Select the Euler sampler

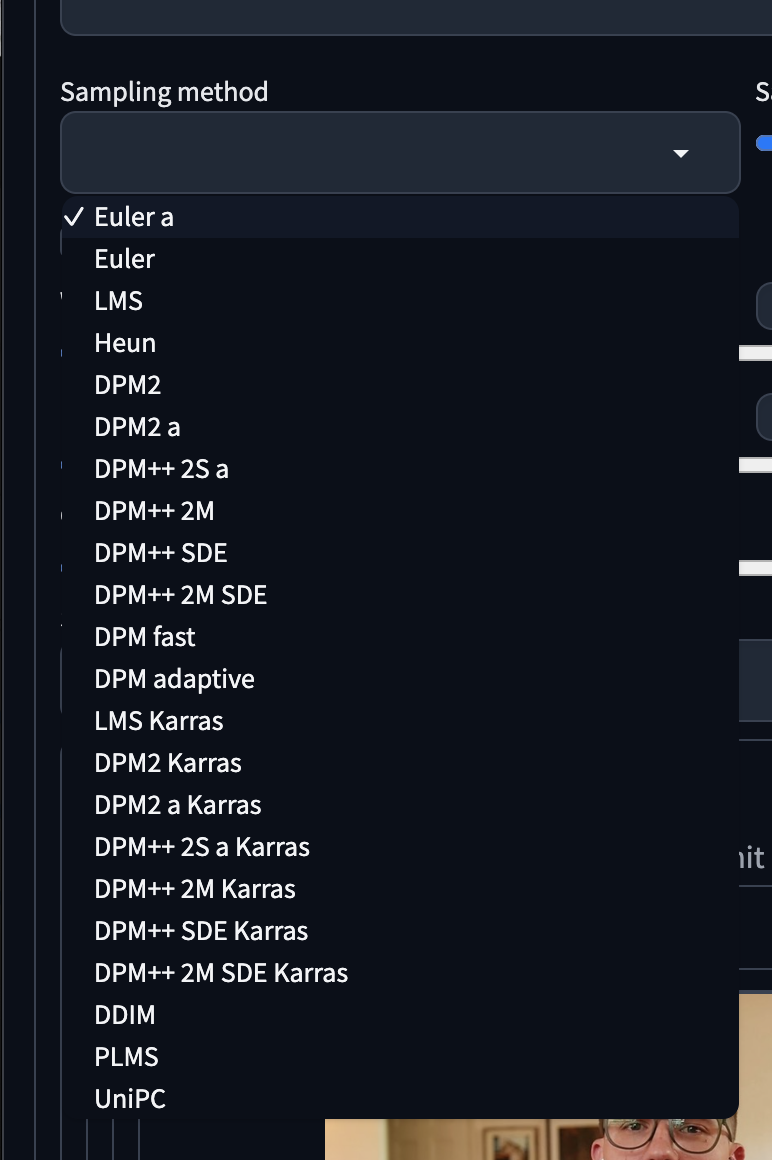coord(124,258)
